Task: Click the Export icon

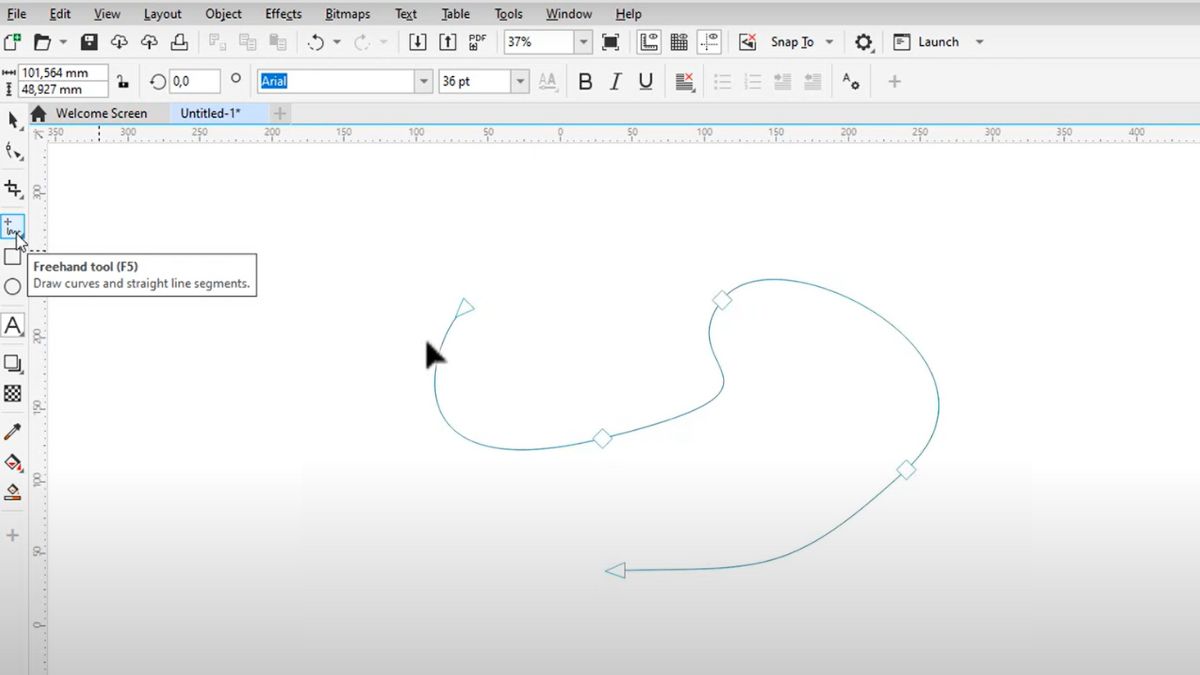Action: click(448, 42)
